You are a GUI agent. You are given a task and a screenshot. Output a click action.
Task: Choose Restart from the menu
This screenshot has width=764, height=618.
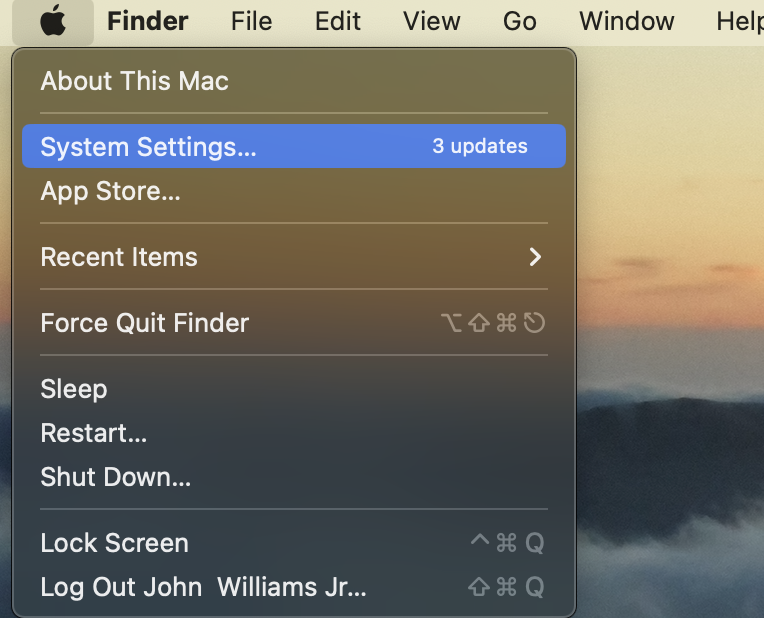[294, 433]
